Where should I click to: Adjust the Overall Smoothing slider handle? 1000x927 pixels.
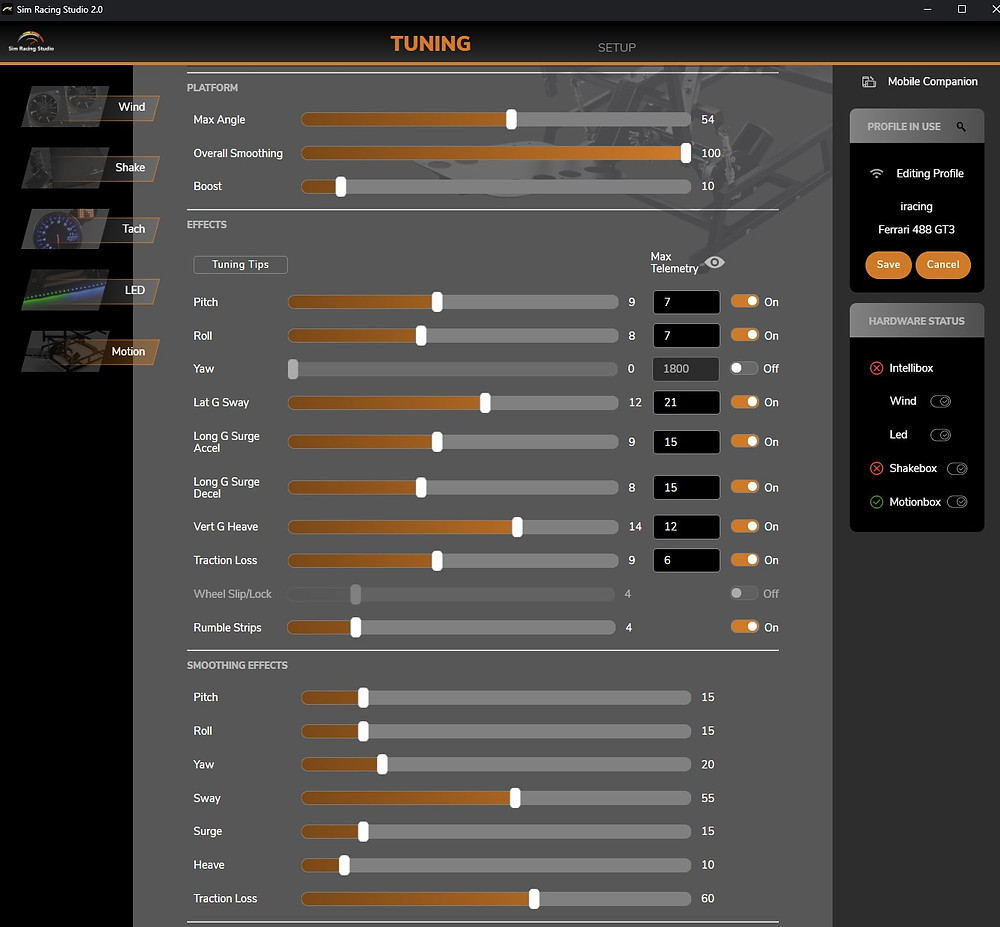(x=686, y=153)
